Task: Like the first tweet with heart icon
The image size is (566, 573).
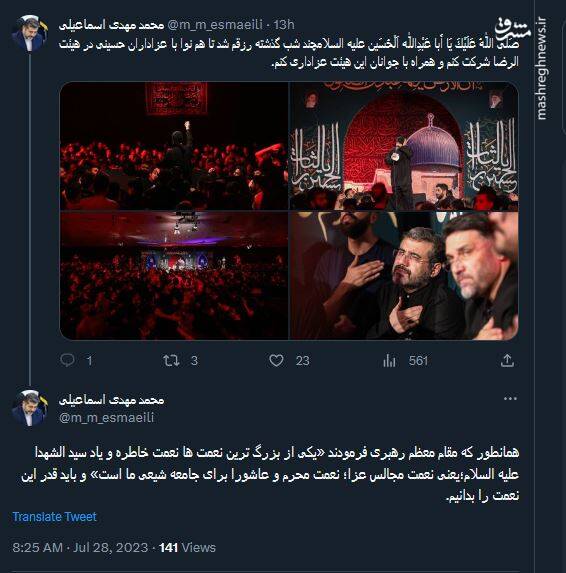Action: (x=276, y=361)
